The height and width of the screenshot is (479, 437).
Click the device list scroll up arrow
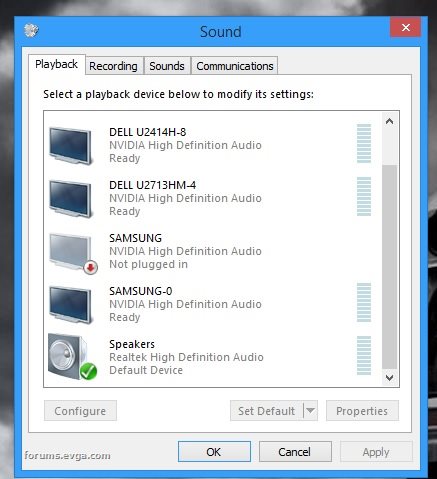(x=389, y=121)
